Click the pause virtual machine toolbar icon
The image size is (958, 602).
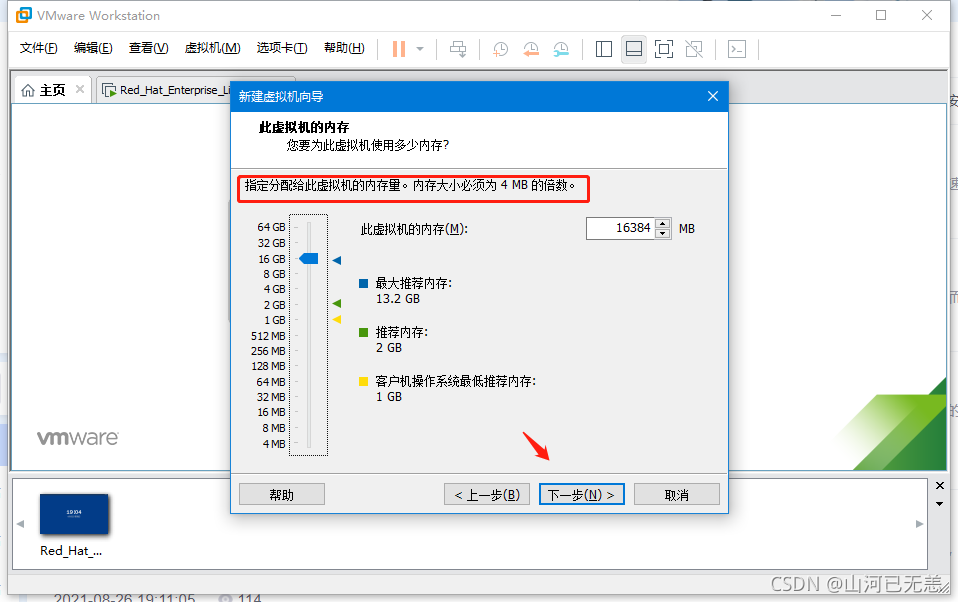(399, 49)
